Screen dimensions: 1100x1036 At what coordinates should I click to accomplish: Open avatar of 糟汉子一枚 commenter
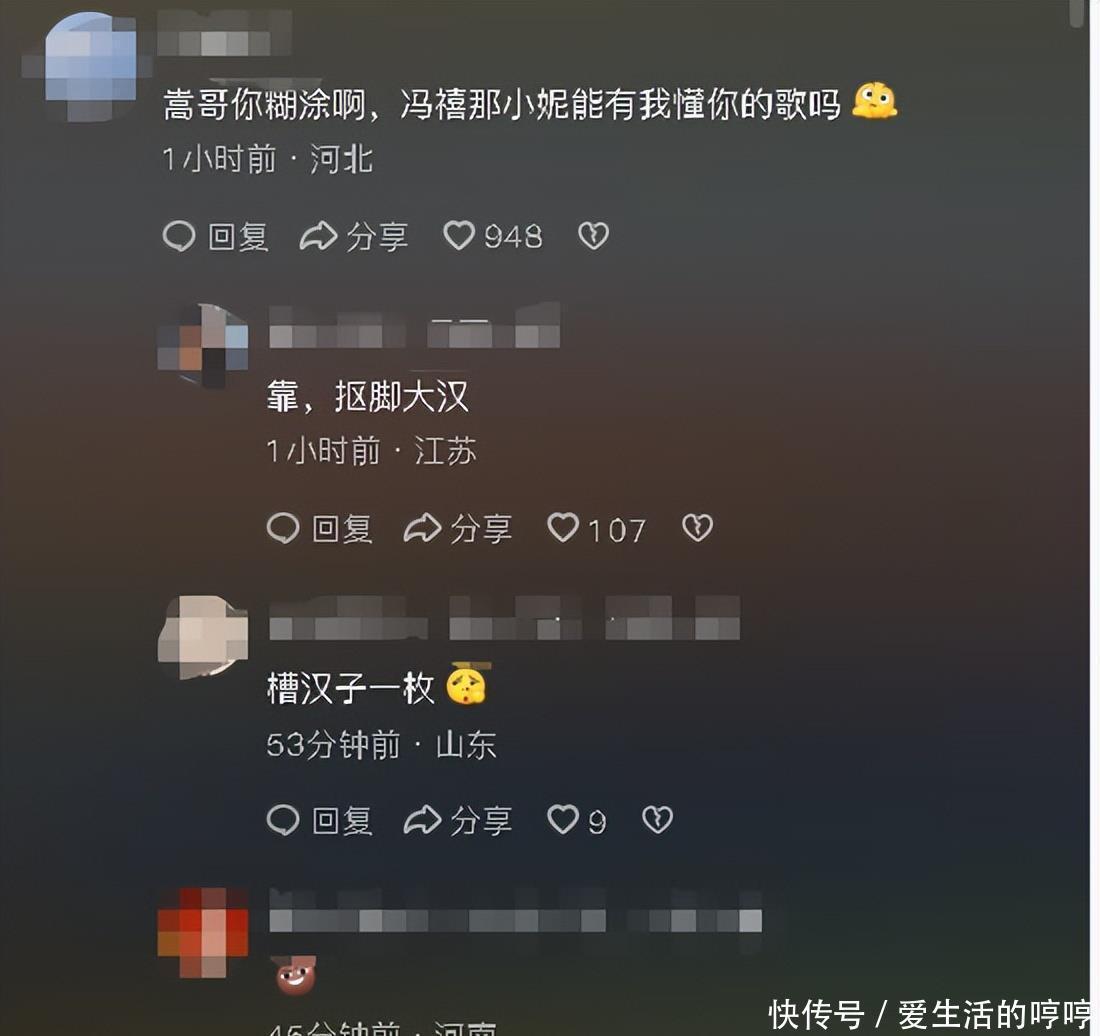pyautogui.click(x=203, y=637)
